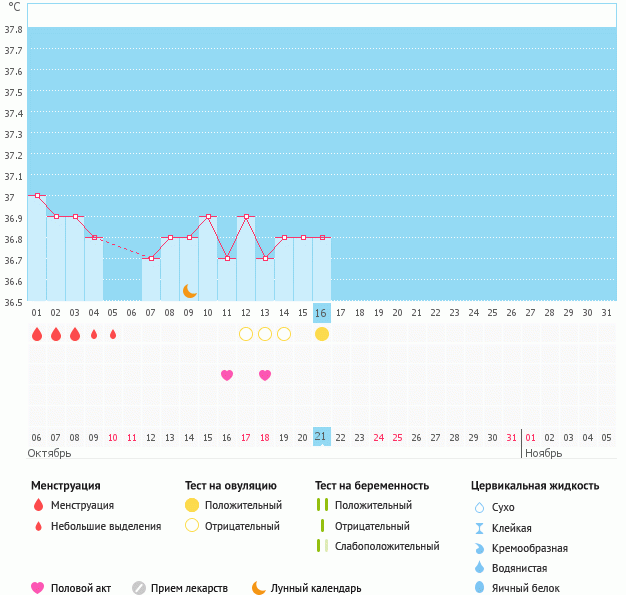This screenshot has height=595, width=626.
Task: Click the egg white fluid legend icon
Action: click(x=479, y=588)
